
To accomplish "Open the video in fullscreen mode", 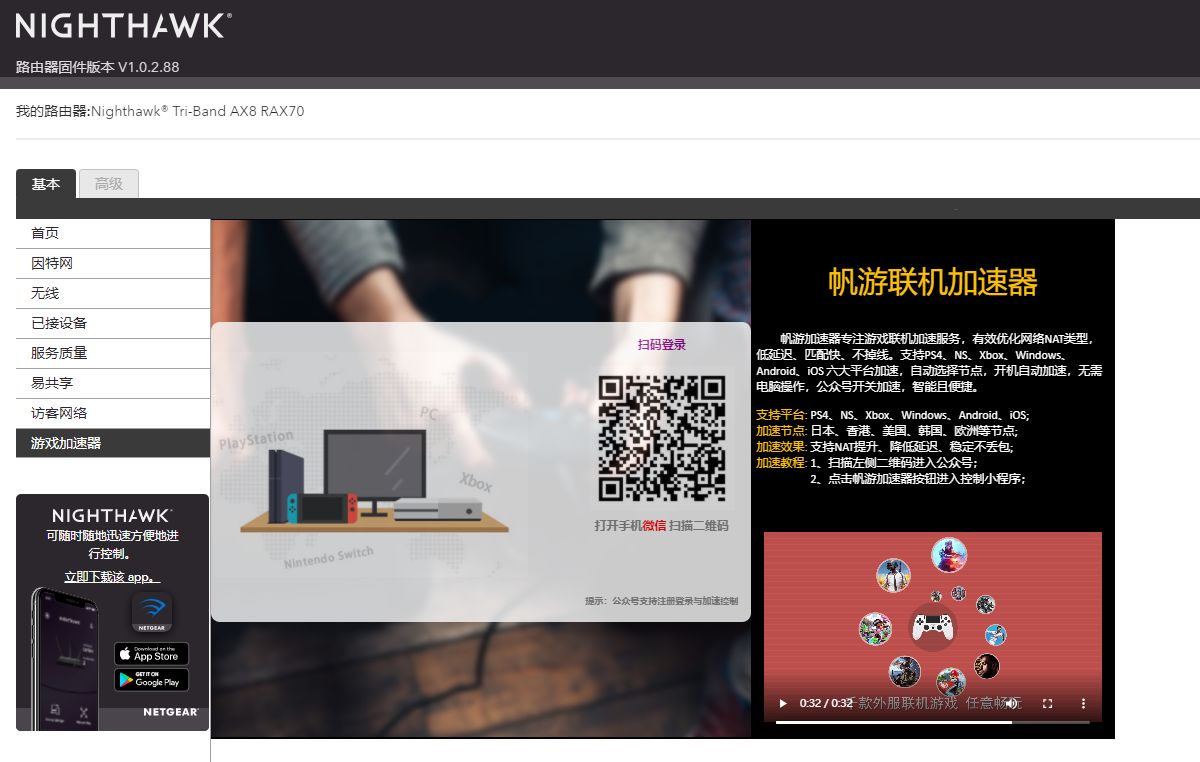I will [1048, 703].
